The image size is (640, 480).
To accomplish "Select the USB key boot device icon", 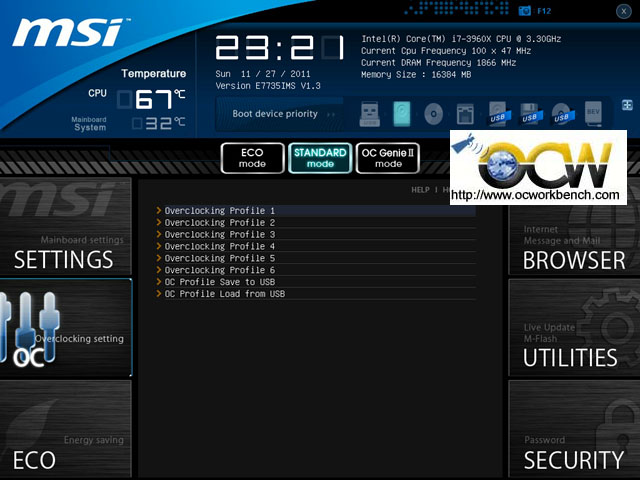I will click(x=370, y=113).
